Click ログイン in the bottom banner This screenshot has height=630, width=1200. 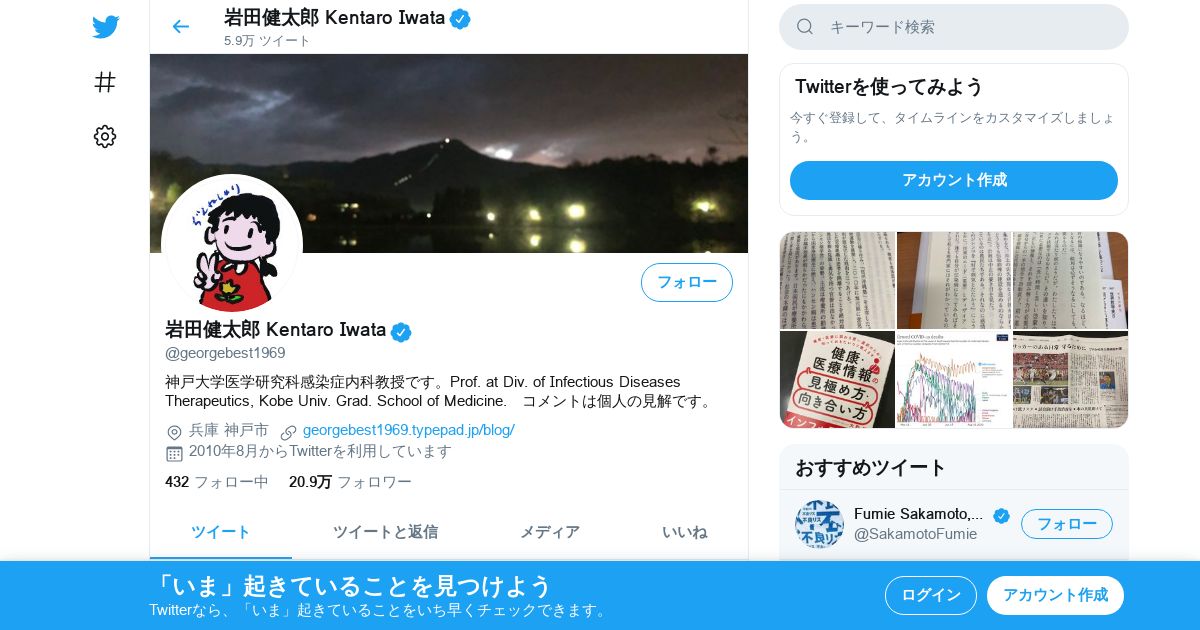(931, 595)
